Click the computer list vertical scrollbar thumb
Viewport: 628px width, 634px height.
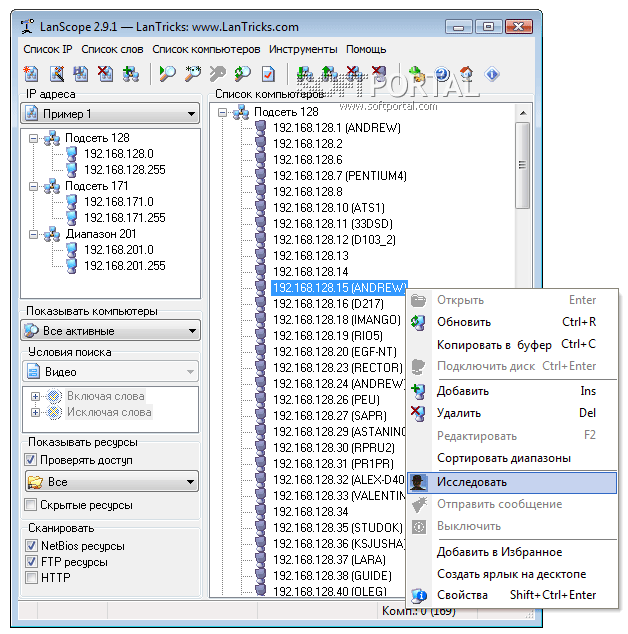522,165
